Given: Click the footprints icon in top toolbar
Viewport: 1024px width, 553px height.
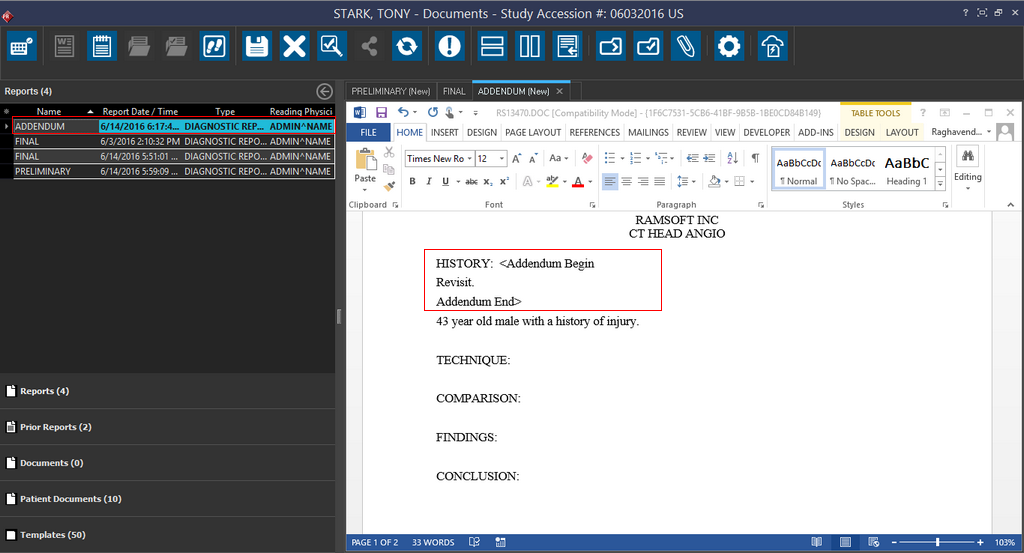Looking at the screenshot, I should tap(214, 46).
